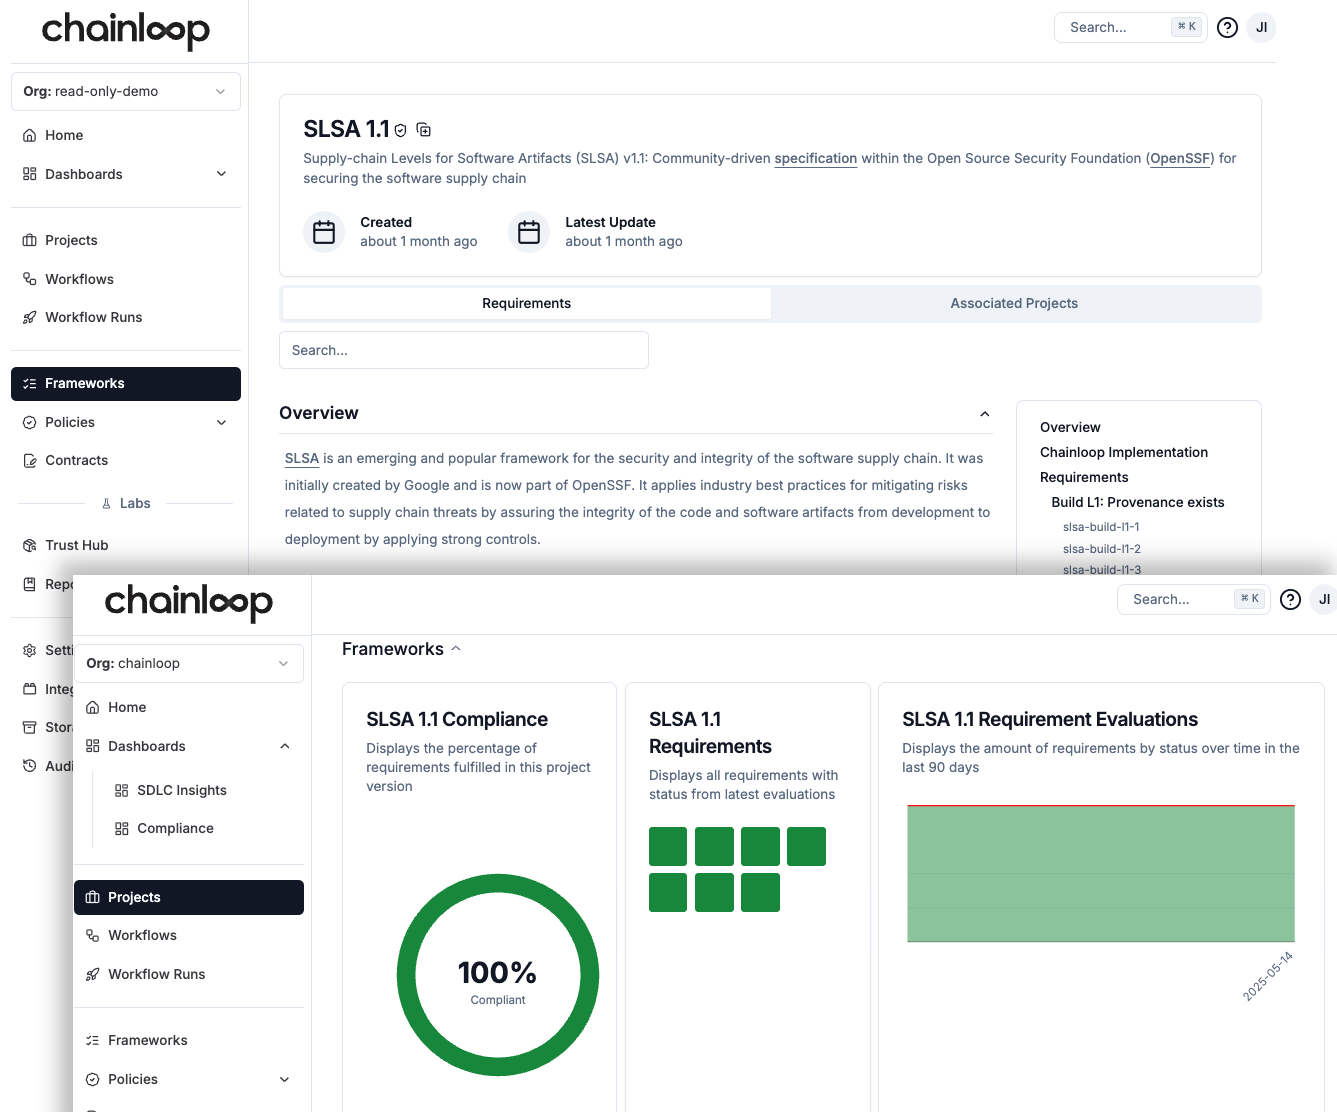
Task: Open Trust Hub in the back window sidebar
Action: (126, 545)
